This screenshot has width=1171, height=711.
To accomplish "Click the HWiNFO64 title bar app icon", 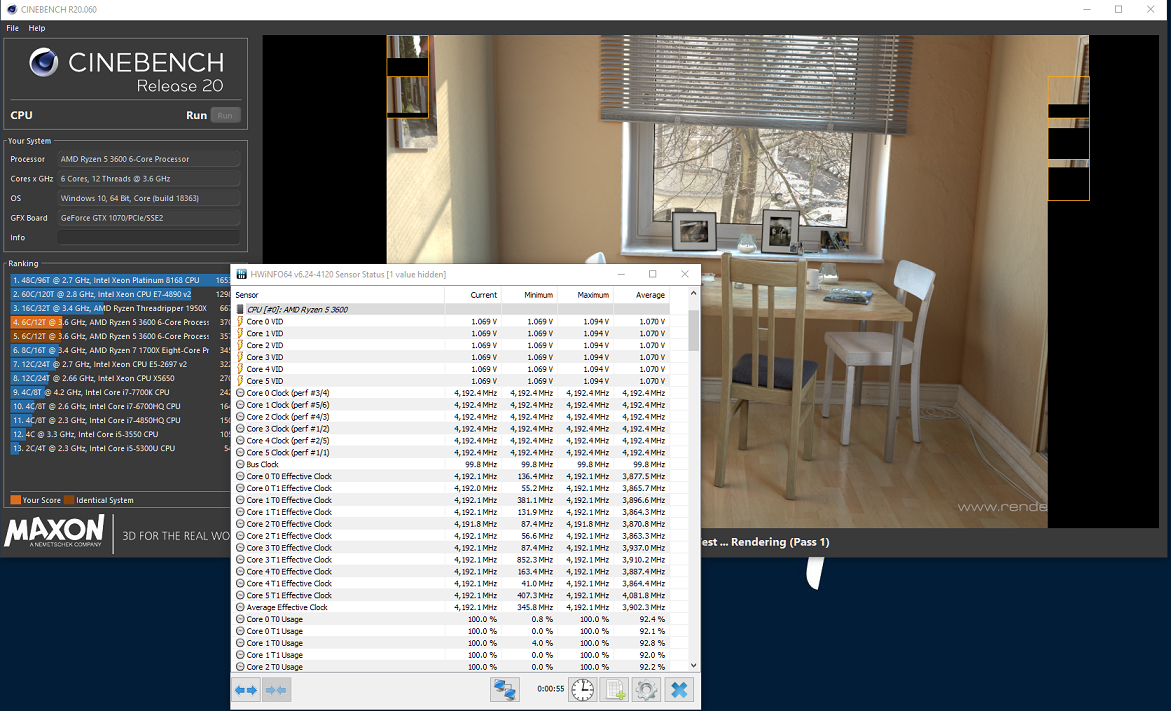I will [x=241, y=274].
